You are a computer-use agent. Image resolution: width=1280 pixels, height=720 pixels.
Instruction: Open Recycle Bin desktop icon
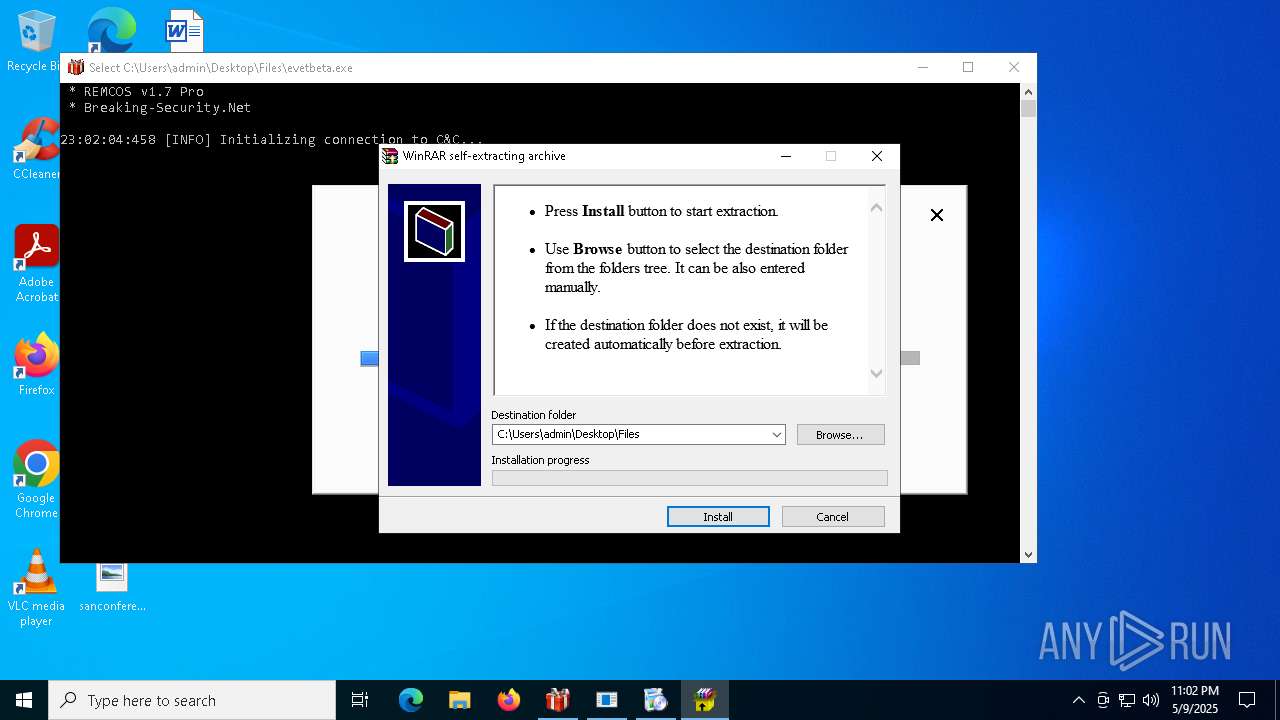tap(35, 41)
